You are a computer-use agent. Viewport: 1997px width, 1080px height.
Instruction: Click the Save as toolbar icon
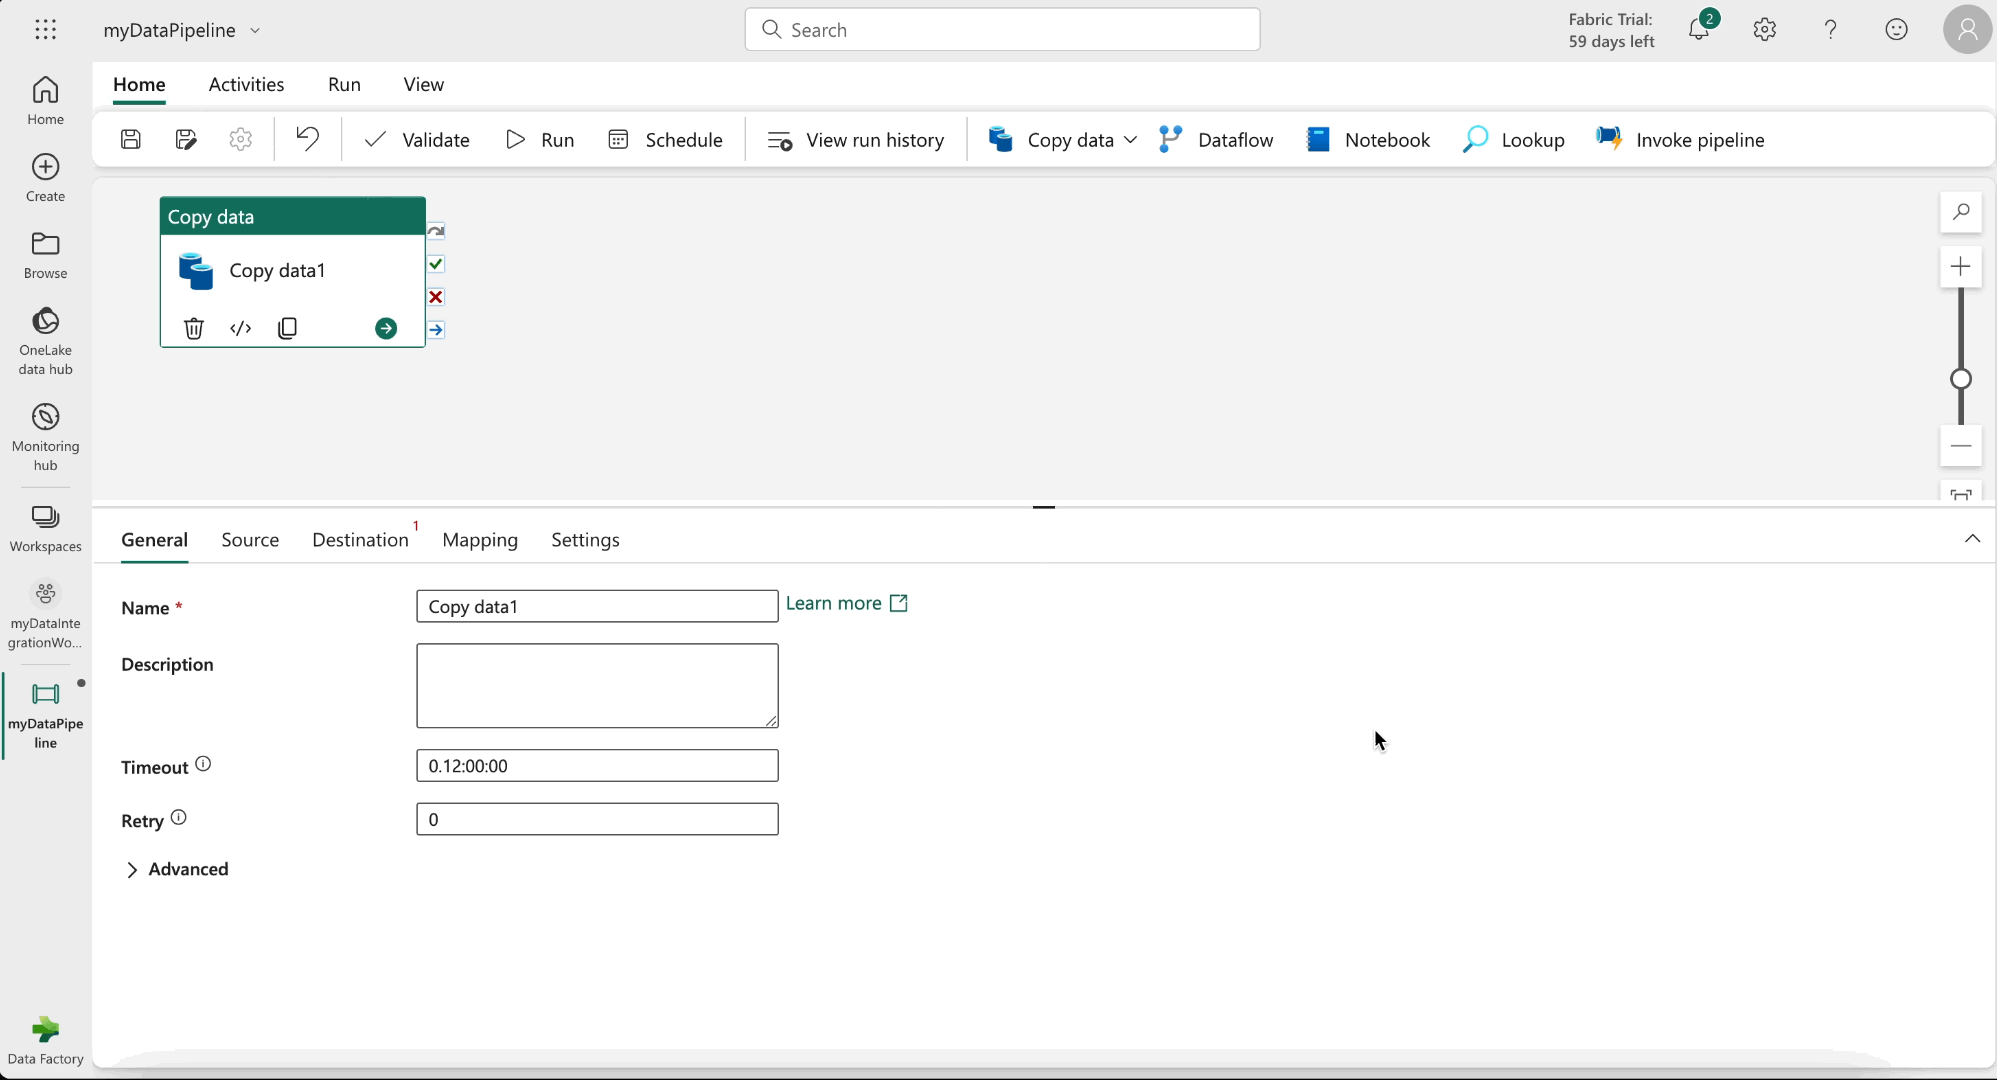186,140
